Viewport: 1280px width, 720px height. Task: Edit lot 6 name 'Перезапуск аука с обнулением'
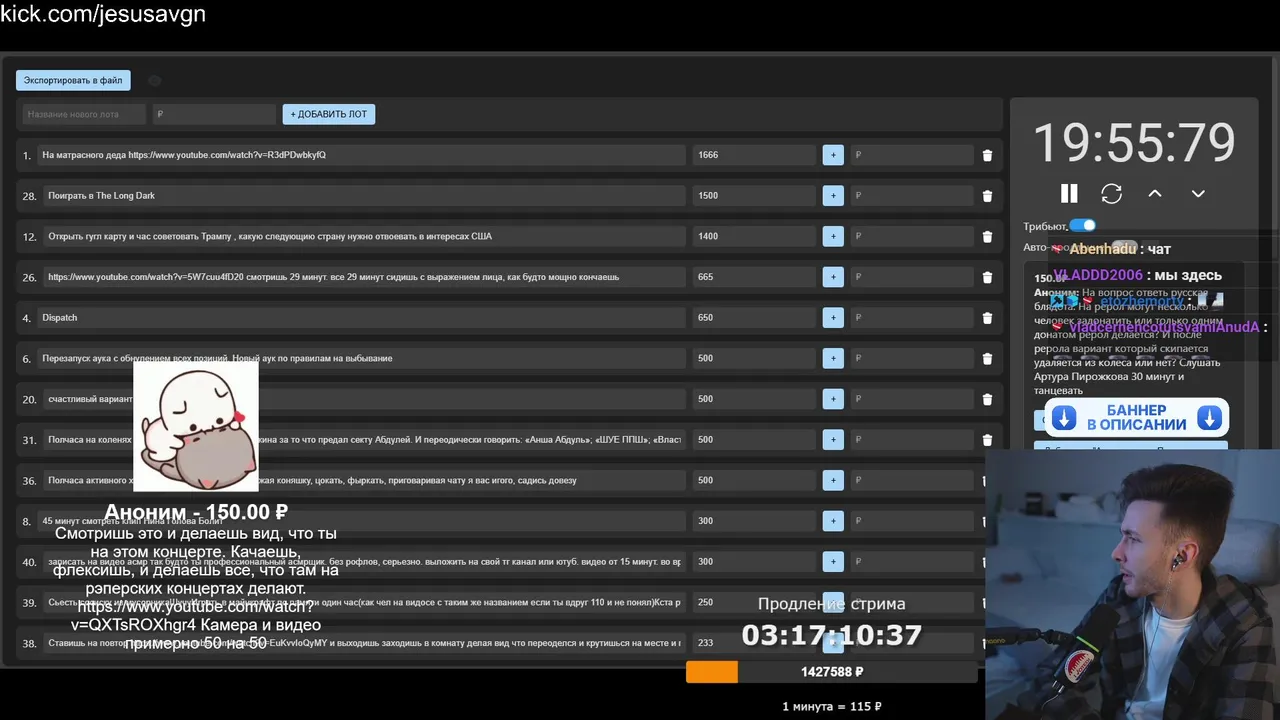pos(361,358)
